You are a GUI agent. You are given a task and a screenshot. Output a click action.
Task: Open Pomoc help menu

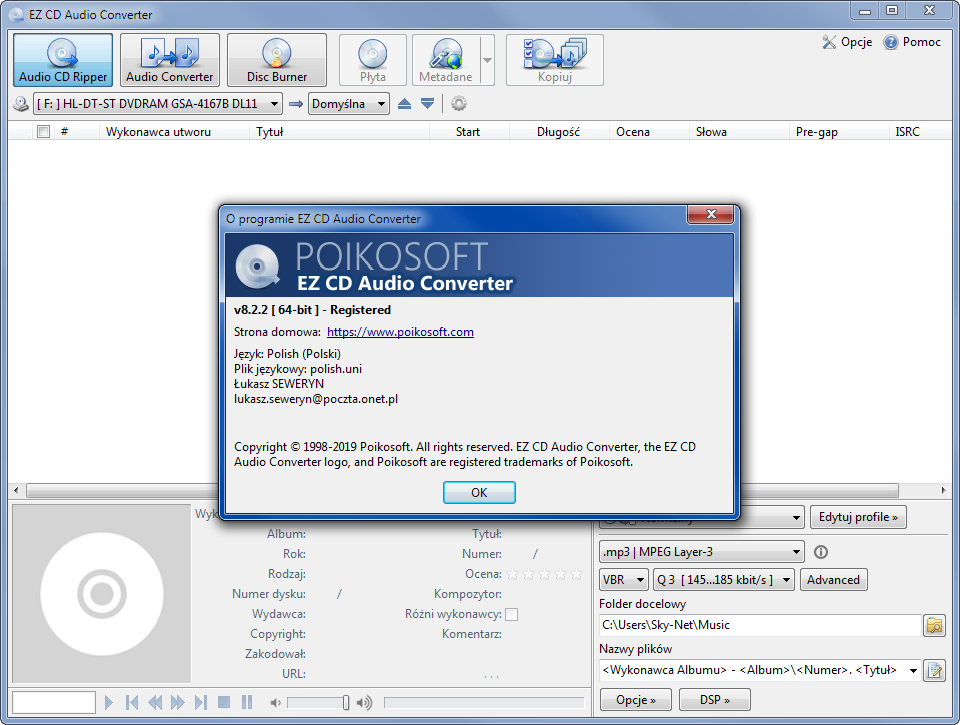(912, 42)
